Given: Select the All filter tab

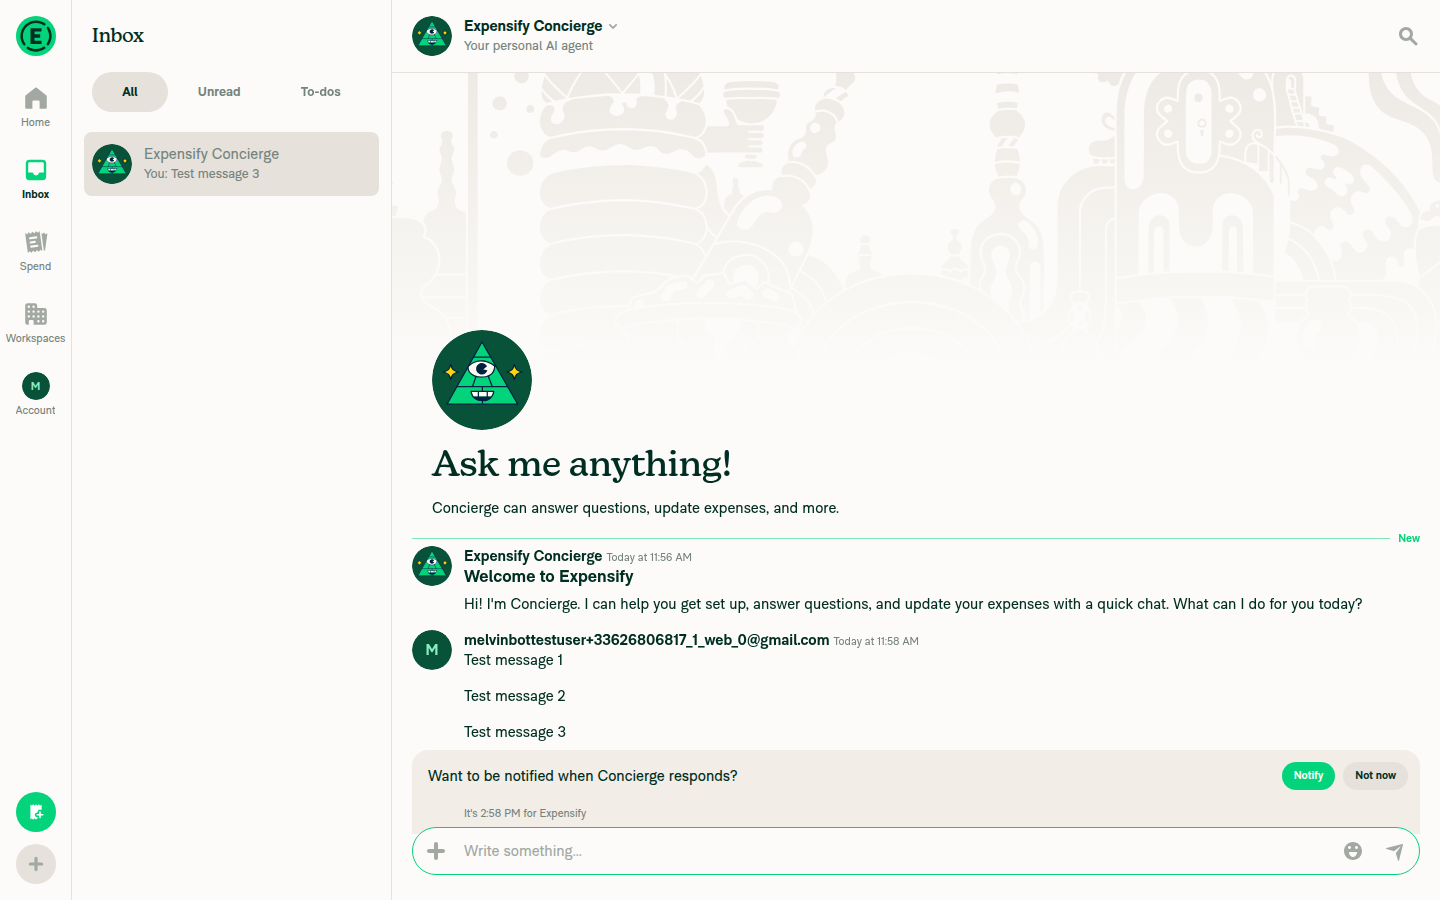Looking at the screenshot, I should coord(130,92).
